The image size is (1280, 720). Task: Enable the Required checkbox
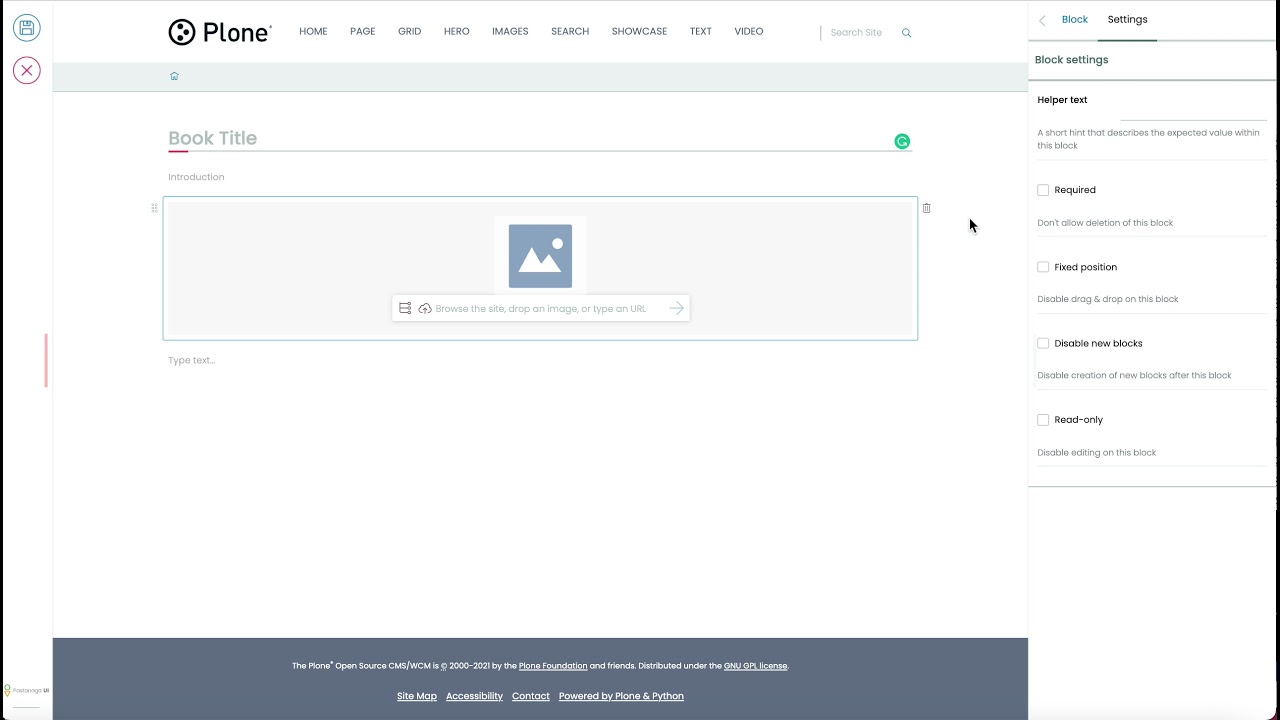point(1043,190)
